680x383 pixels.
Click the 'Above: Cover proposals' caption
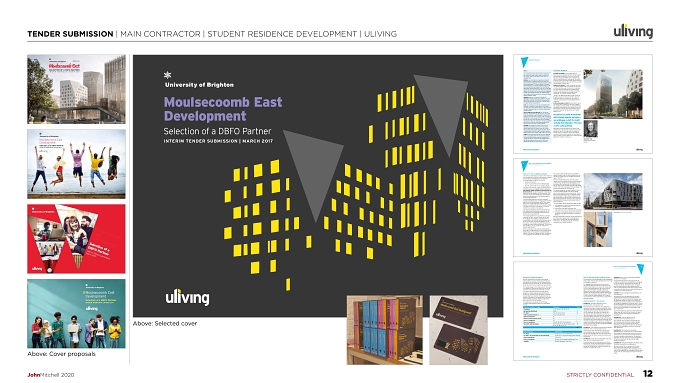pyautogui.click(x=61, y=354)
